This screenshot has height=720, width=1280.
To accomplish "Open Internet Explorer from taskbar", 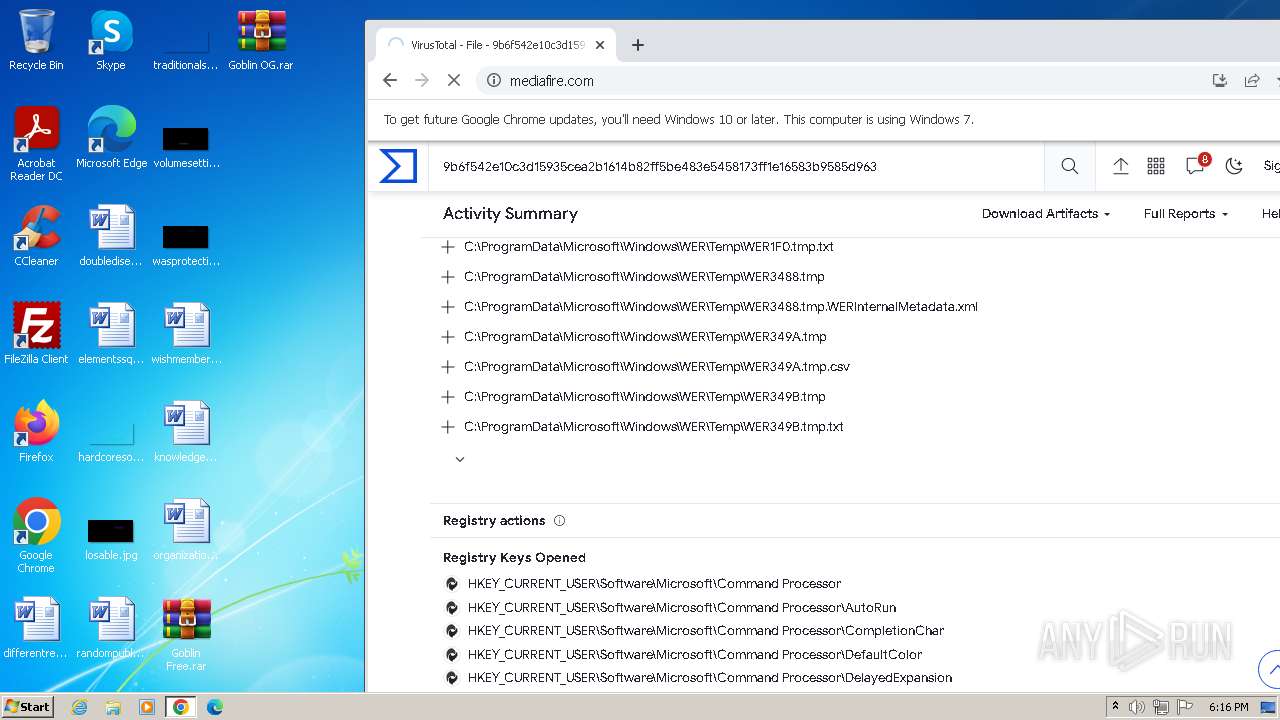I will (x=80, y=707).
